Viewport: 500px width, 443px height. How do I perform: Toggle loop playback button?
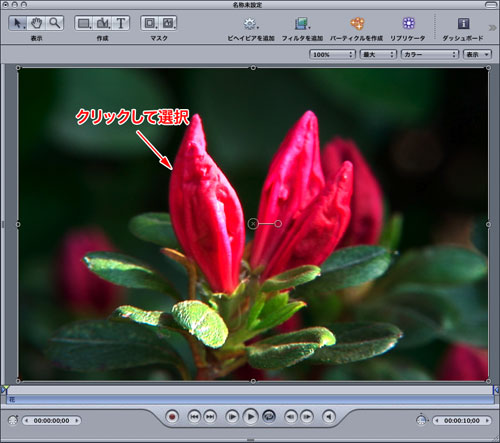[x=269, y=417]
